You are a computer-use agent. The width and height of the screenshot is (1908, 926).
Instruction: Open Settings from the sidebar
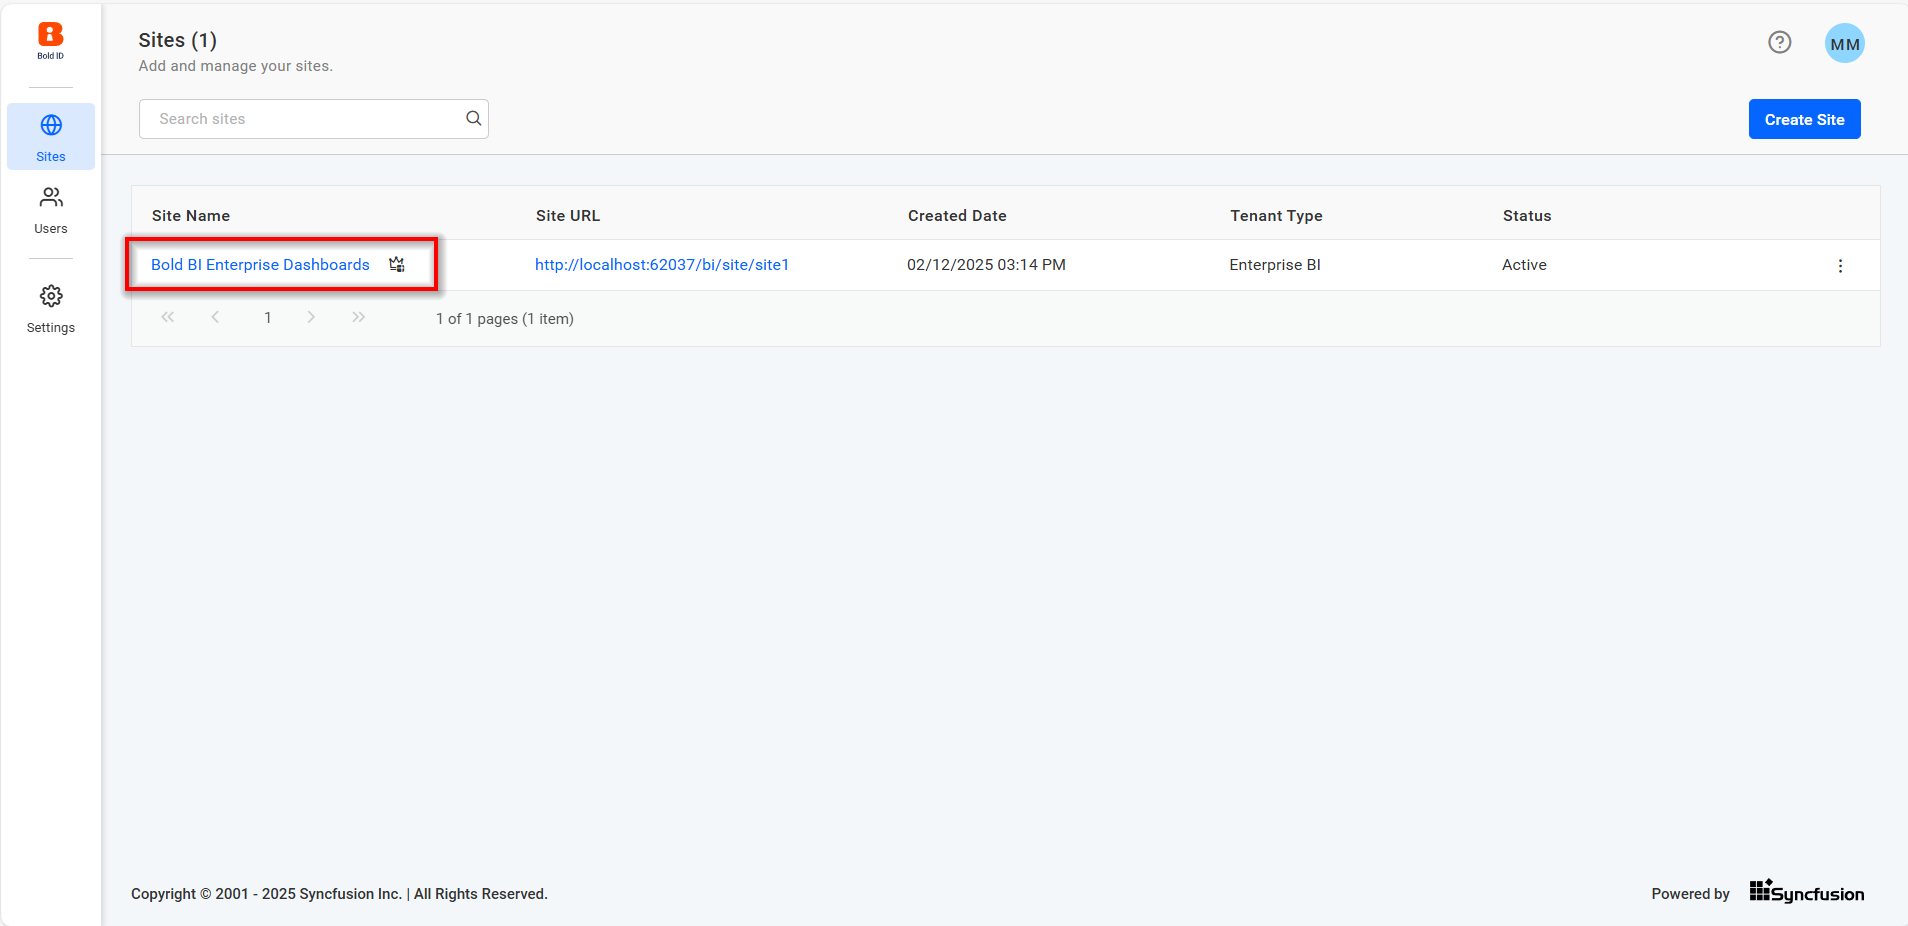[51, 309]
